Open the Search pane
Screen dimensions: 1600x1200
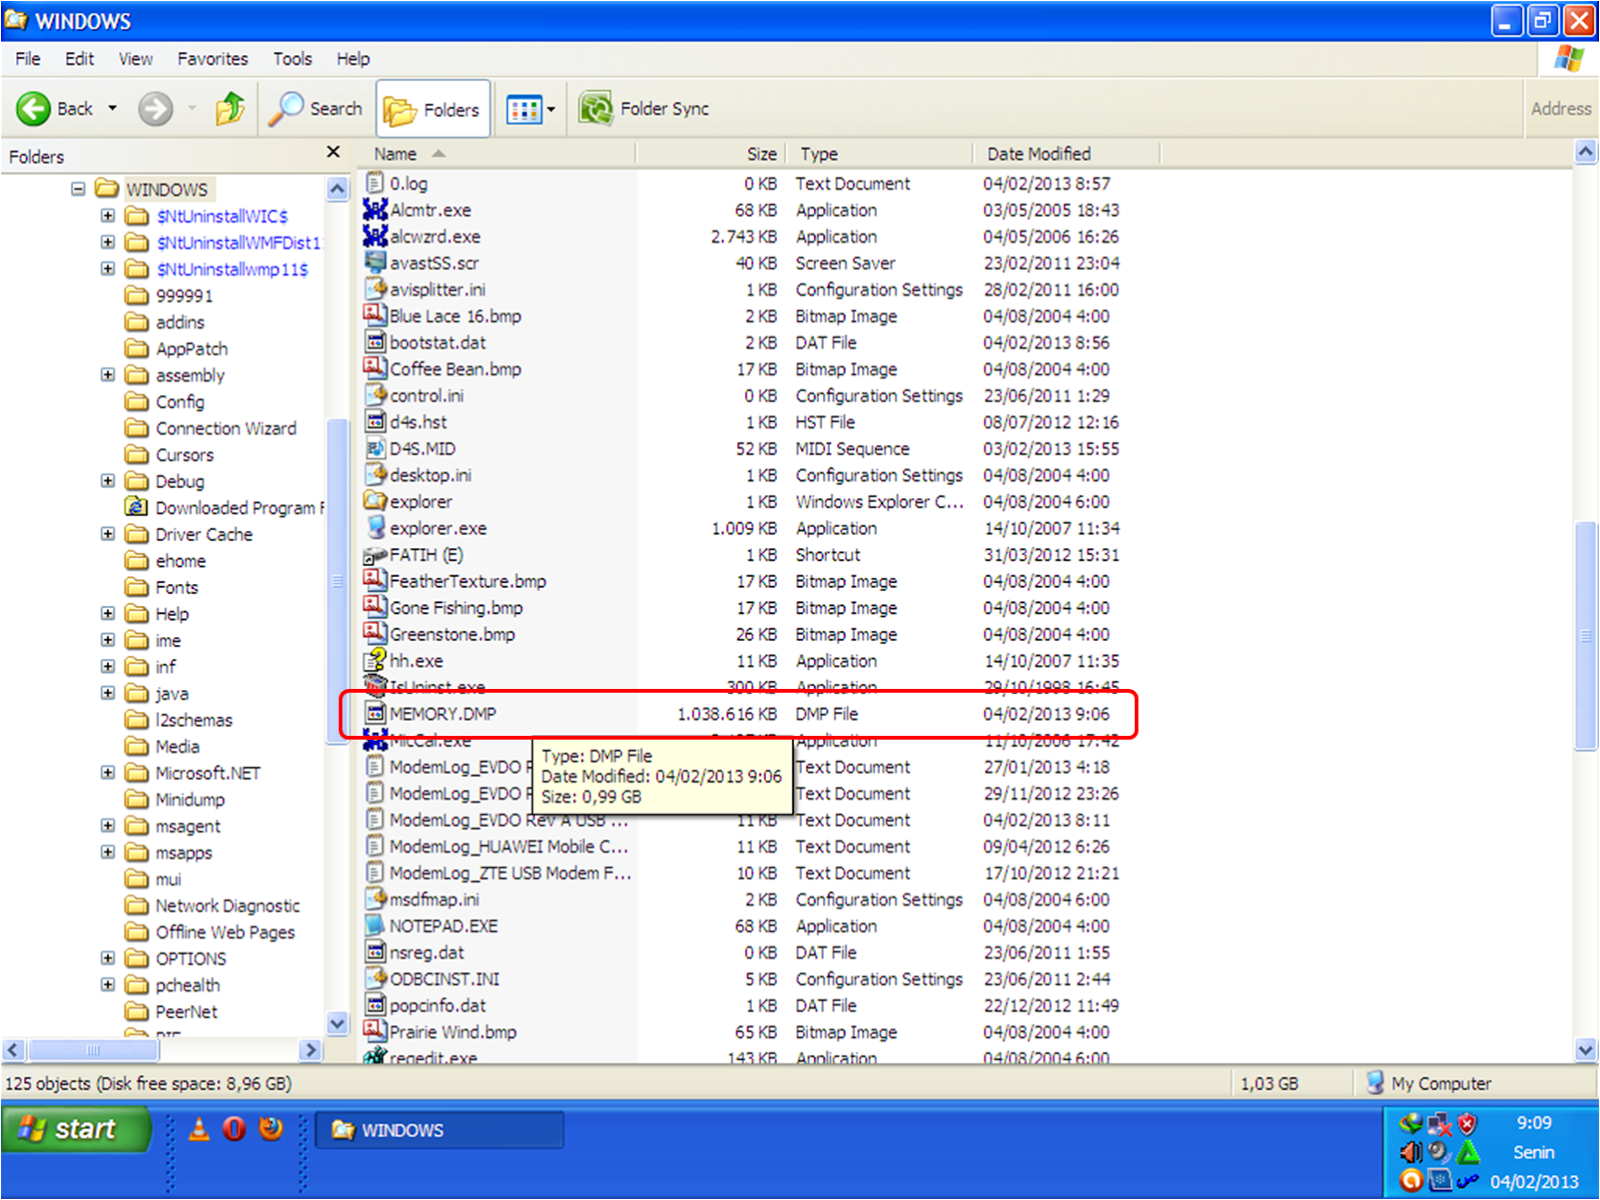click(x=316, y=108)
